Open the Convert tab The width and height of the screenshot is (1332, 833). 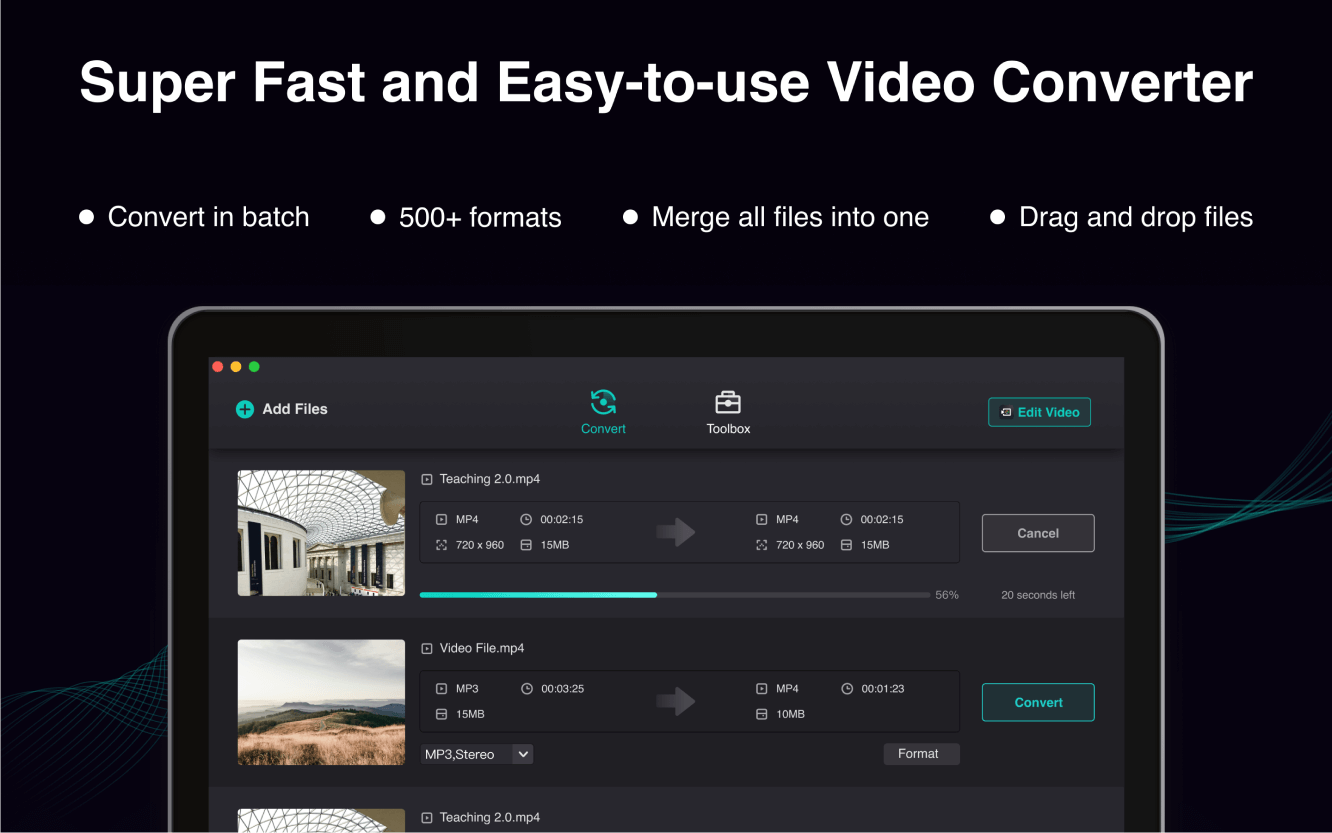(603, 412)
